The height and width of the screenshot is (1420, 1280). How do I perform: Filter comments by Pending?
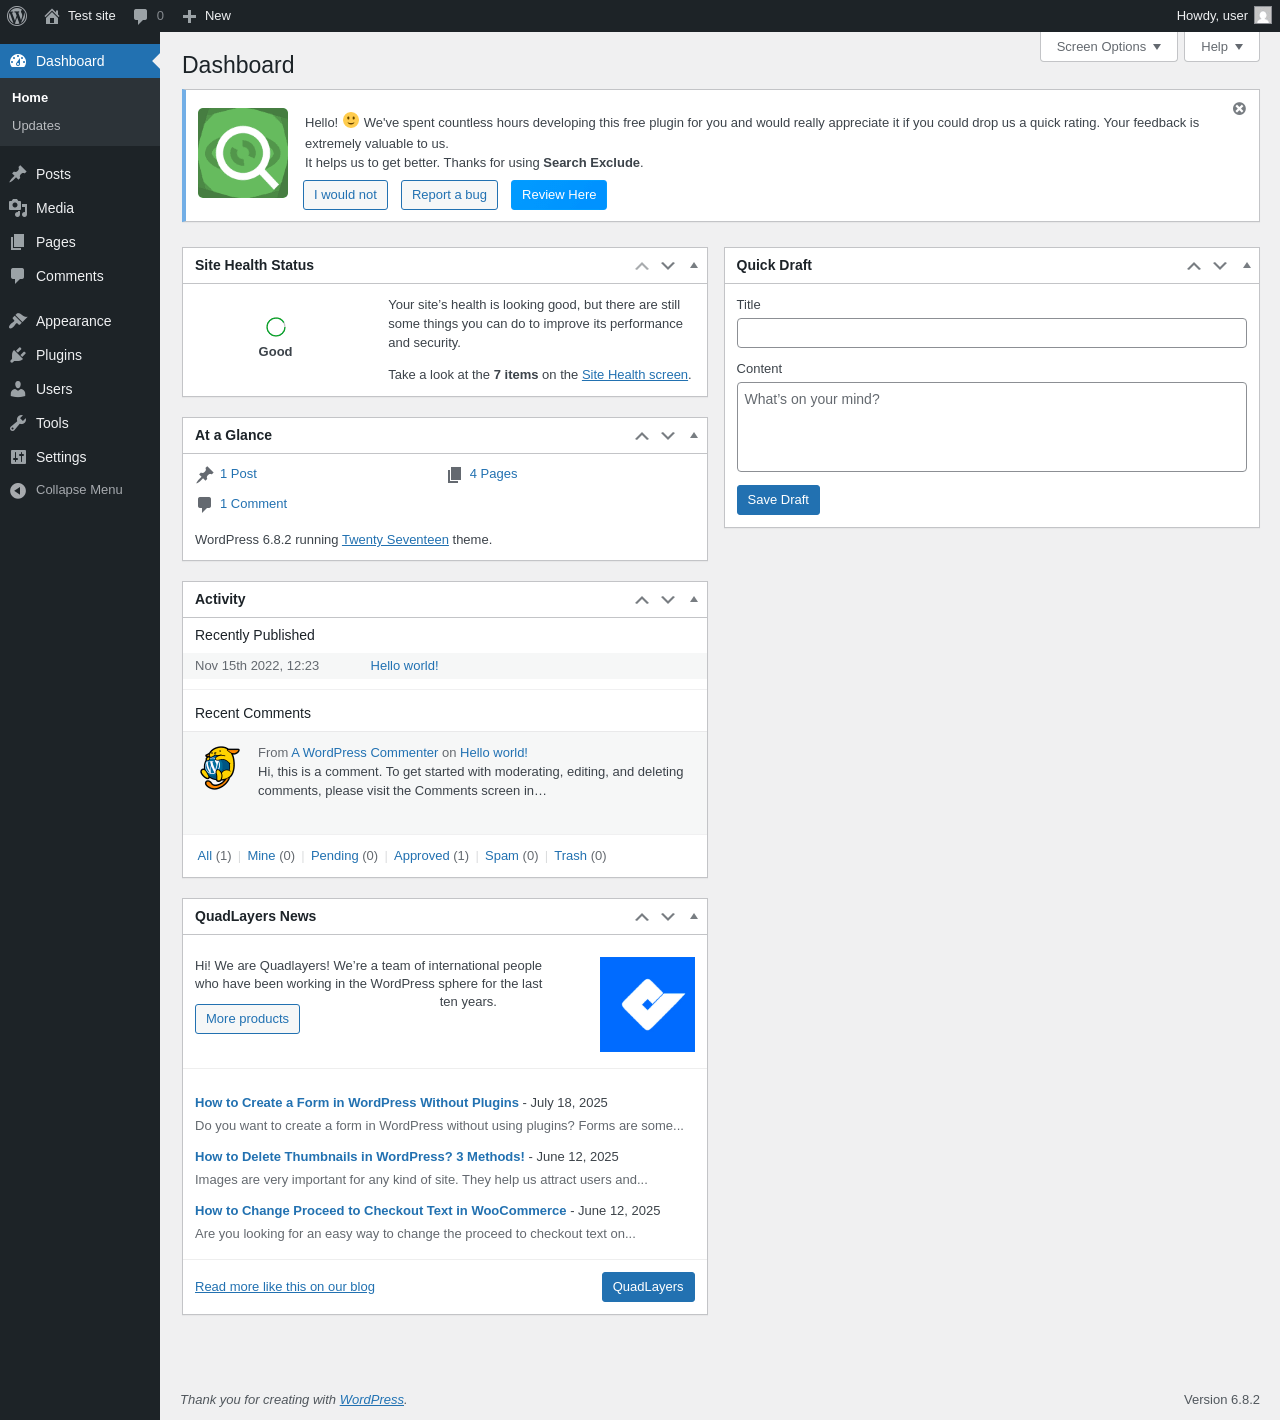coord(334,856)
